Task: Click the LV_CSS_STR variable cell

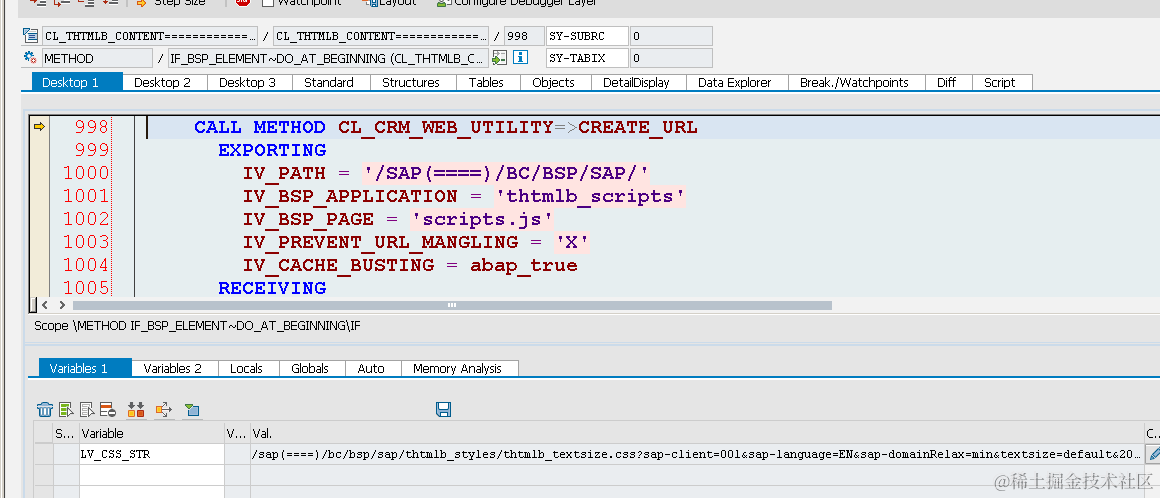Action: (152, 454)
